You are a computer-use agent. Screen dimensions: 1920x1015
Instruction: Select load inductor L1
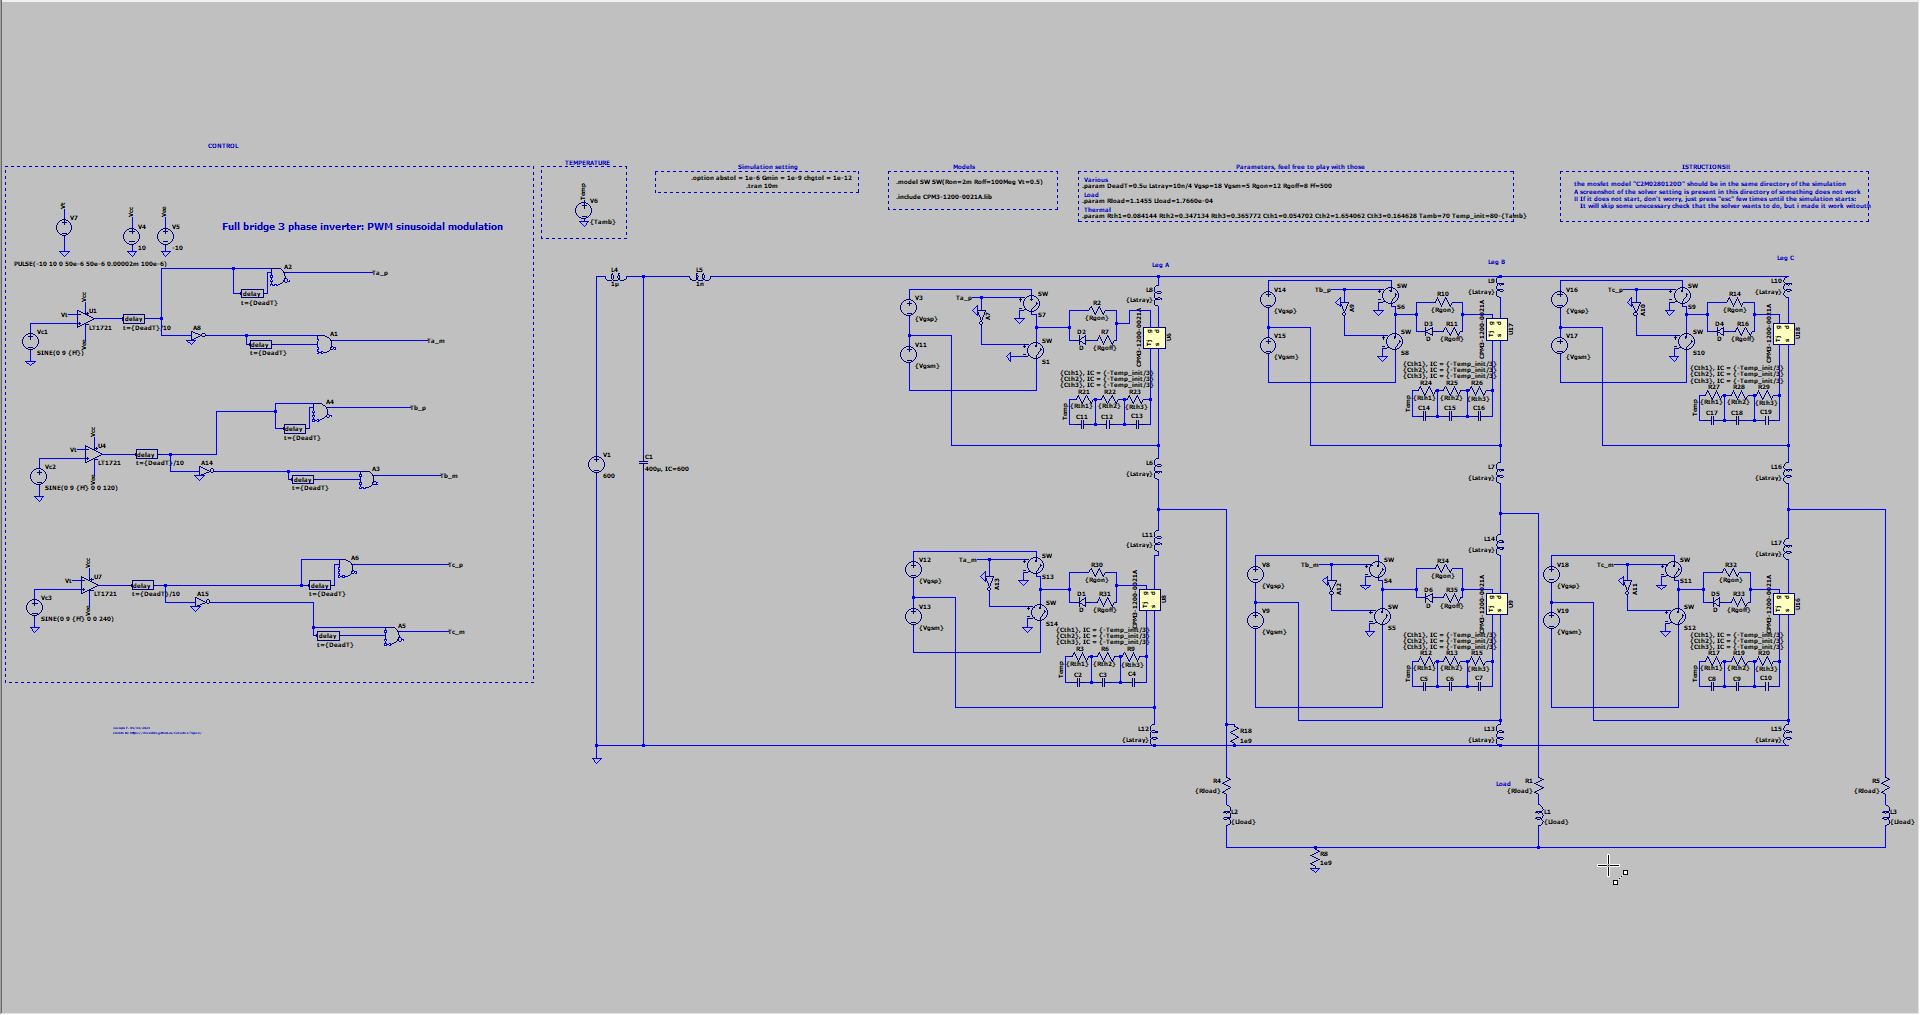(x=1539, y=817)
